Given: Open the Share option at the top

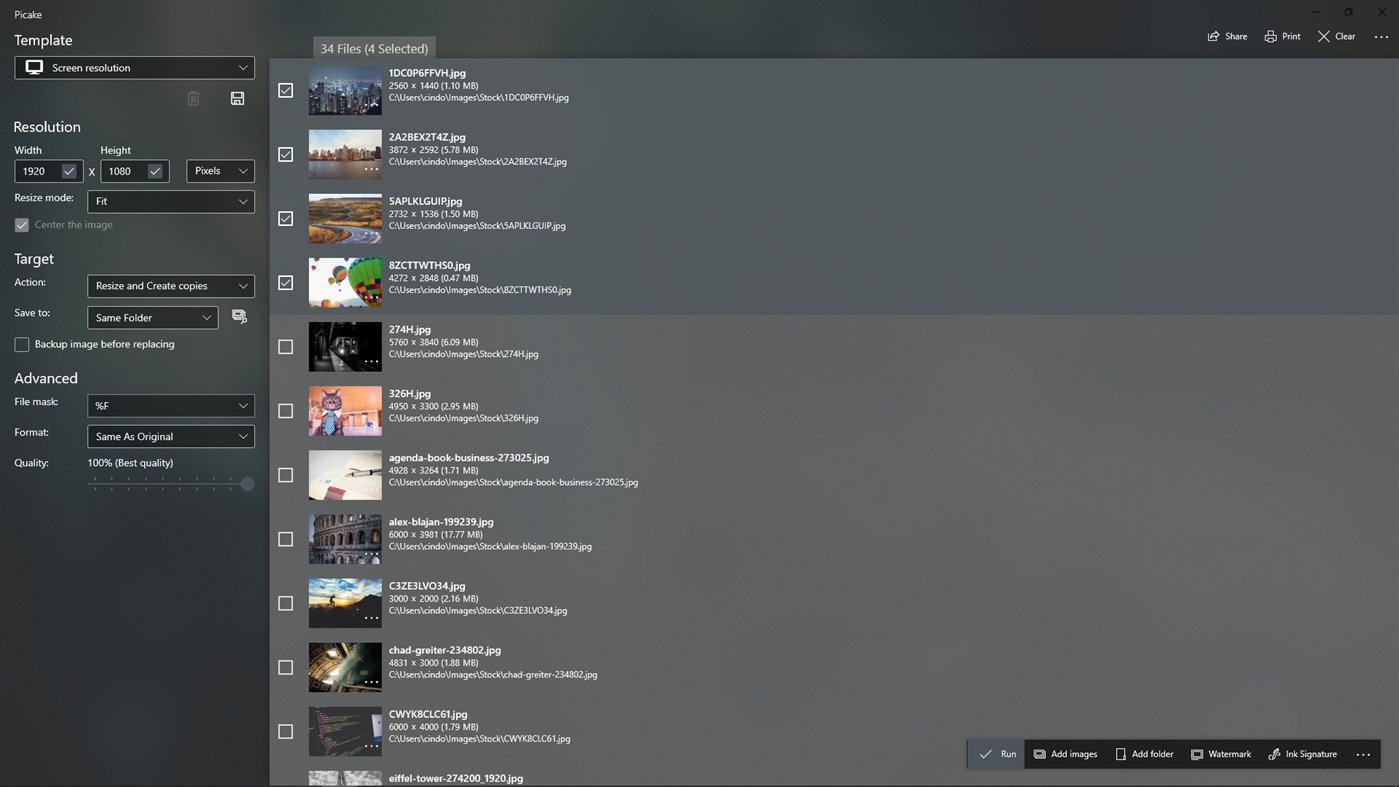Looking at the screenshot, I should pyautogui.click(x=1226, y=36).
